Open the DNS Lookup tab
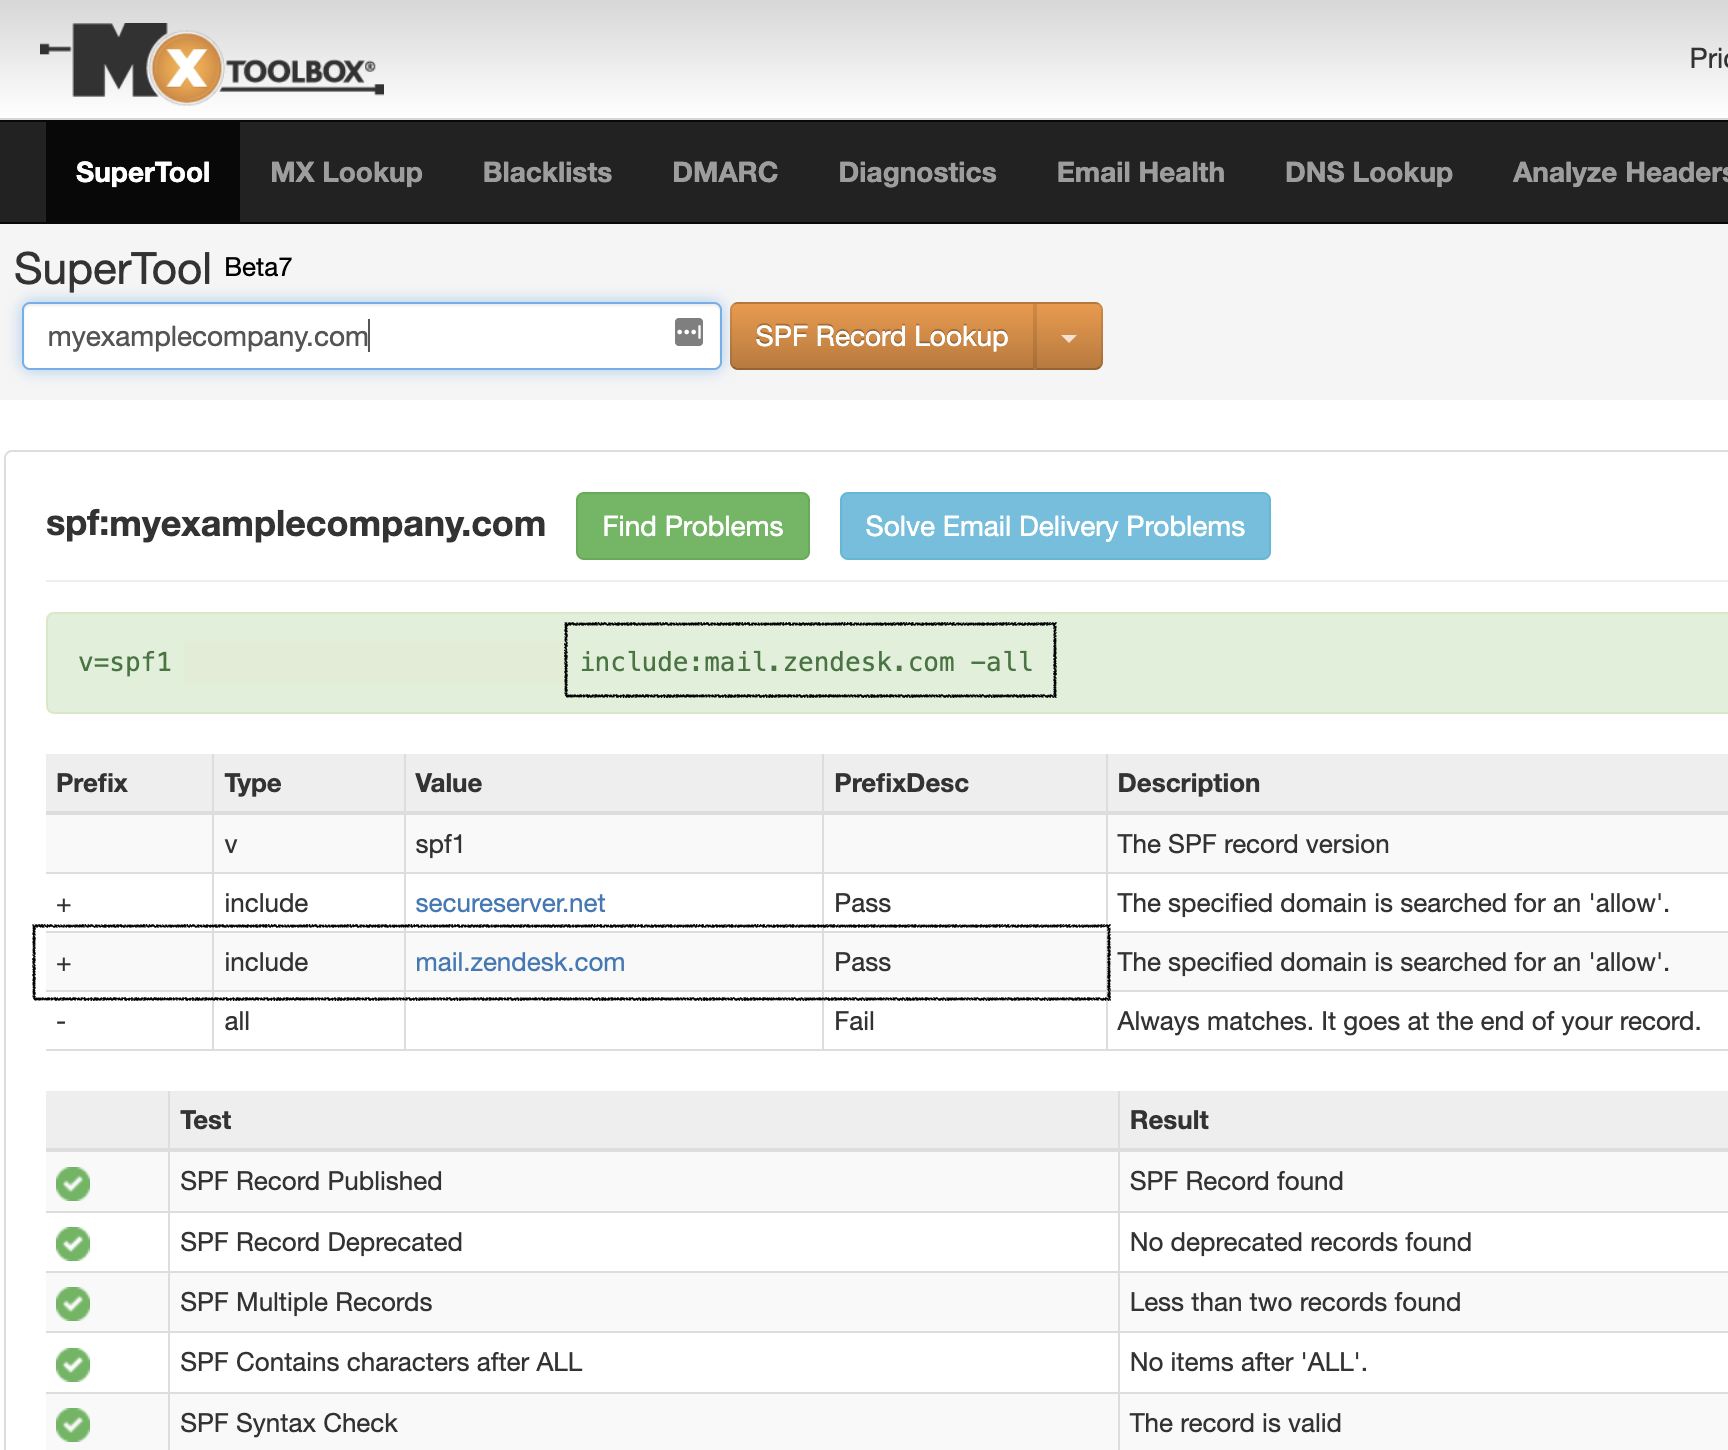This screenshot has height=1450, width=1728. click(x=1368, y=172)
